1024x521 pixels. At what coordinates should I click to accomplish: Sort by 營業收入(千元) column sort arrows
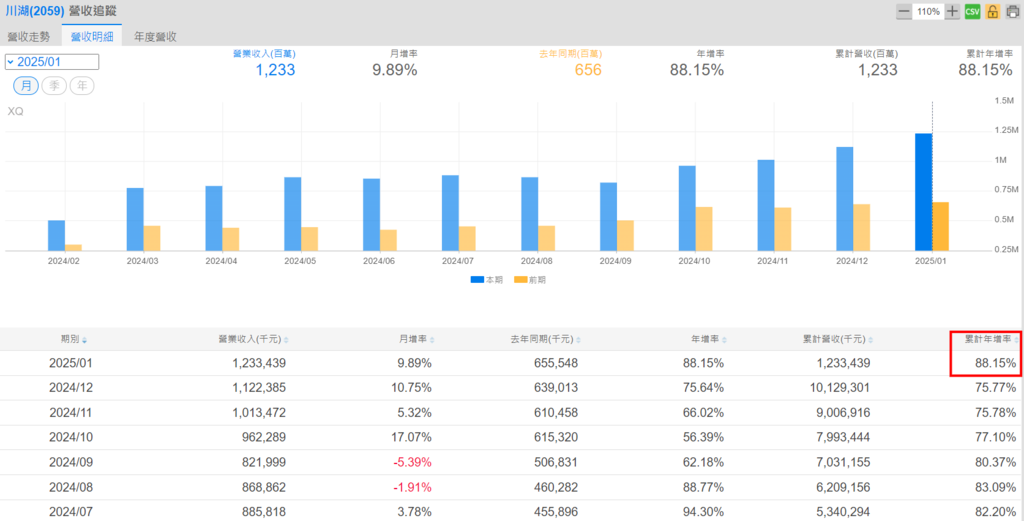[x=286, y=340]
